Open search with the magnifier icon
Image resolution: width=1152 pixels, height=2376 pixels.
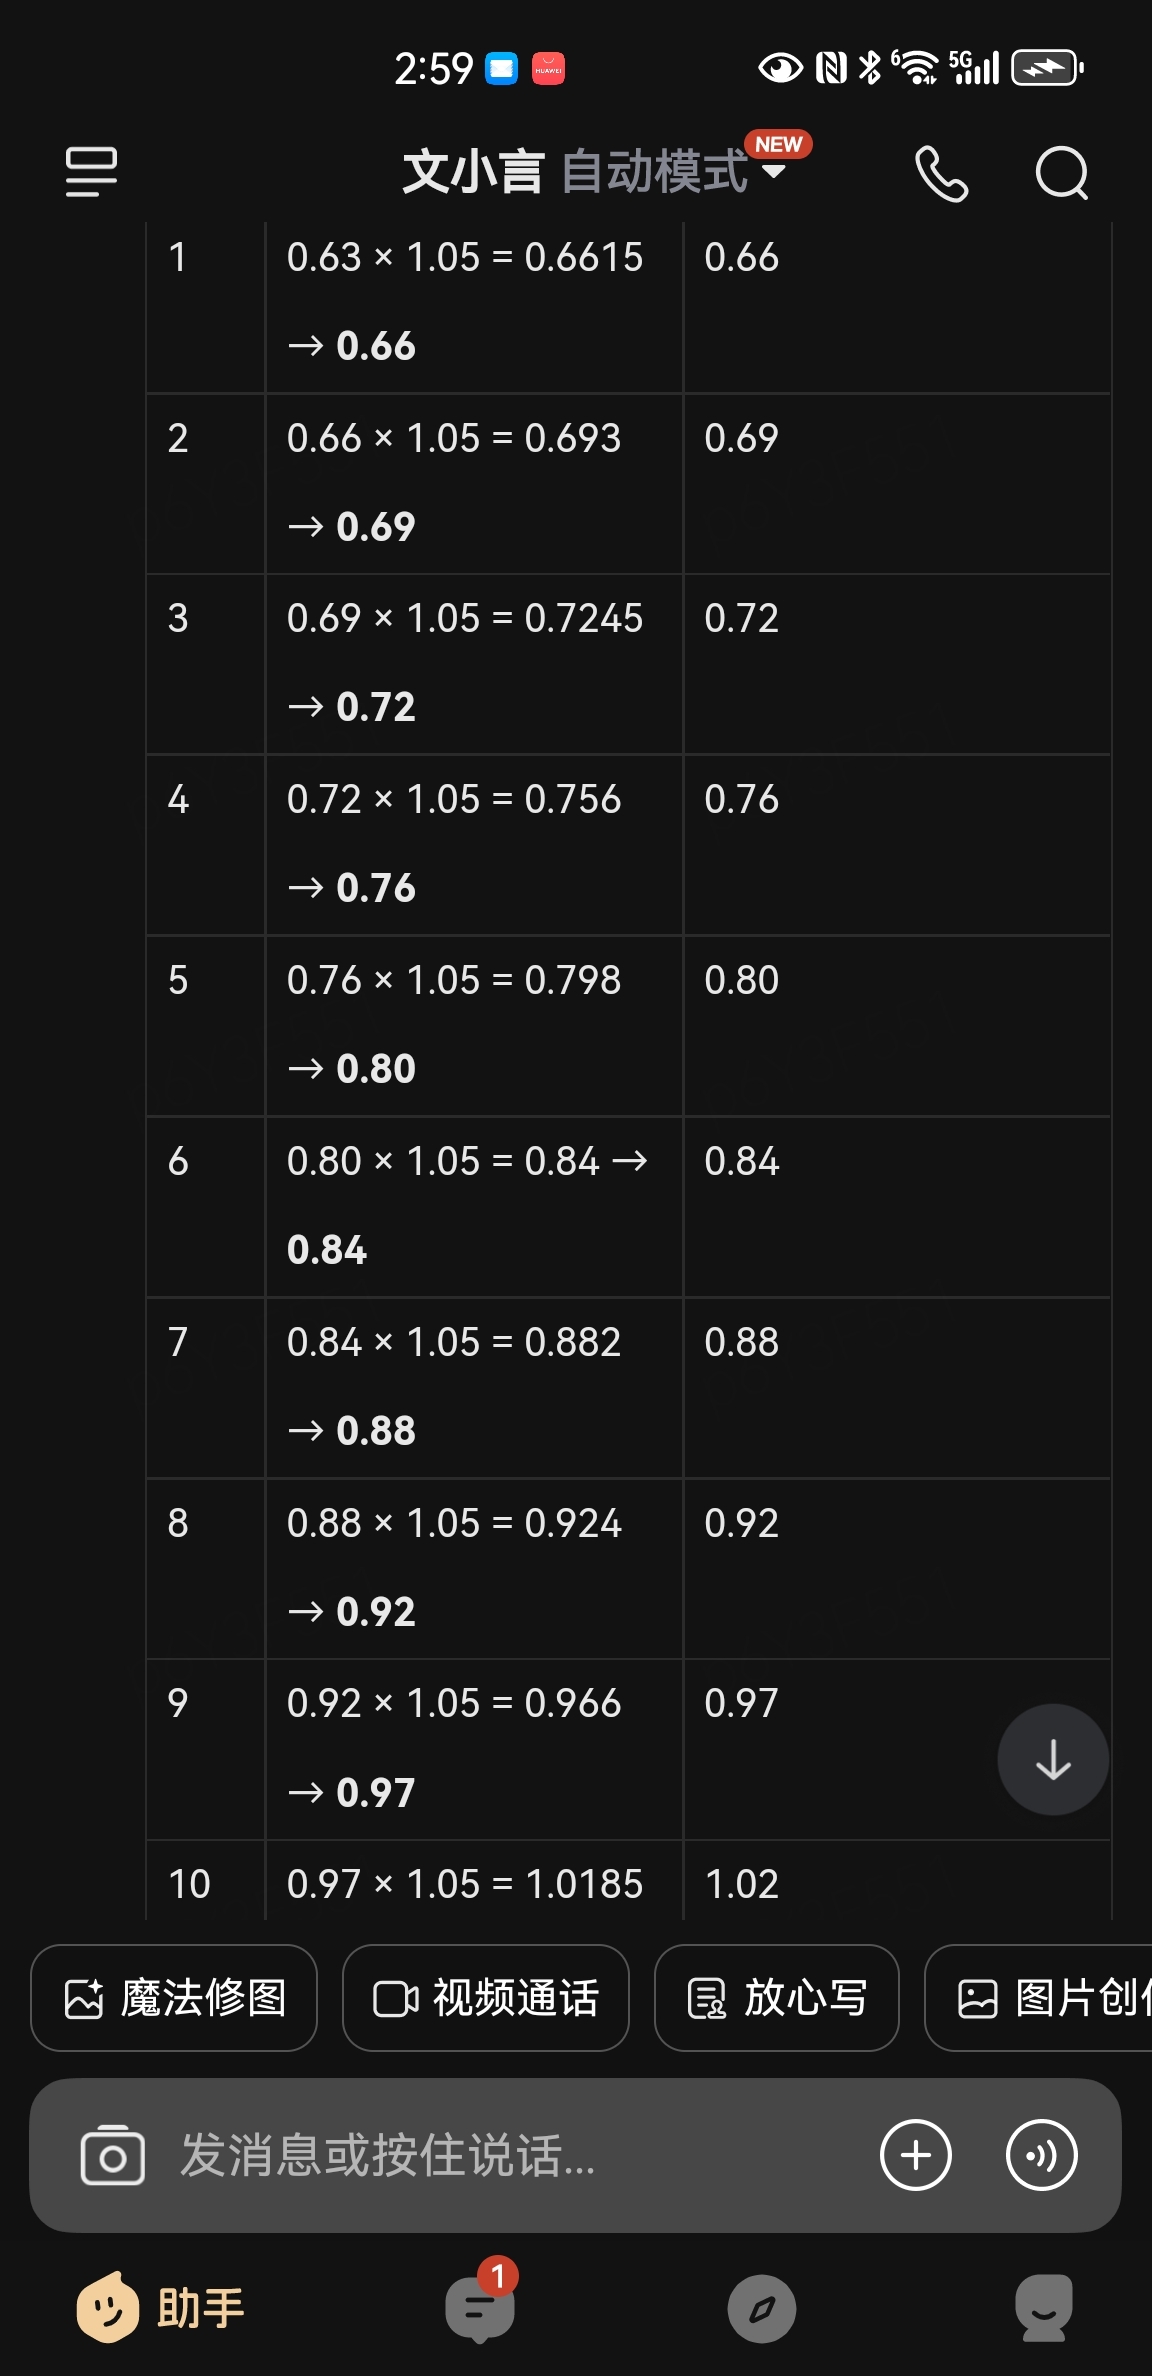coord(1061,173)
